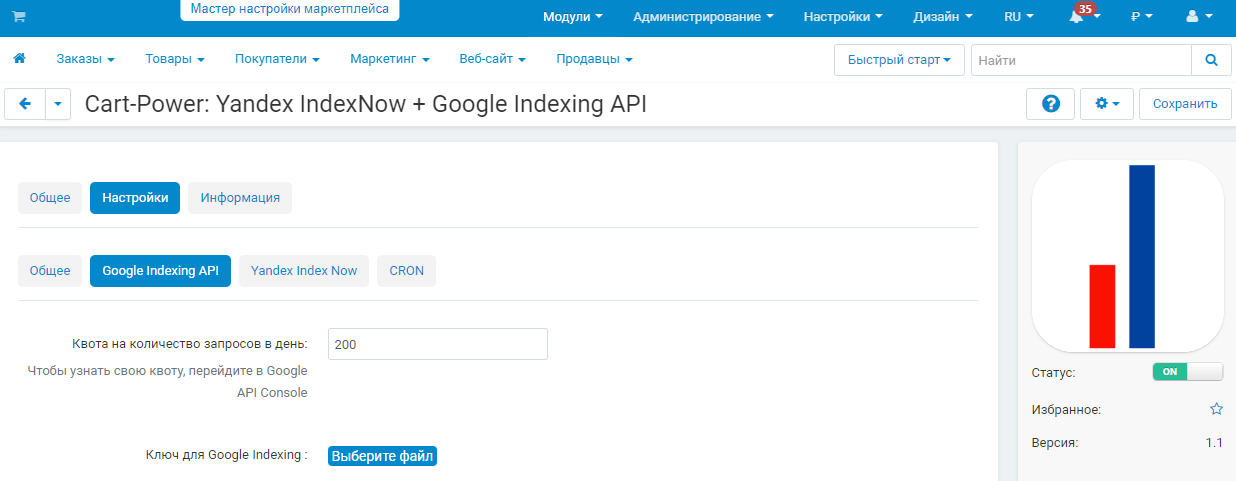The image size is (1236, 481).
Task: Open the Информация tab
Action: tap(240, 198)
